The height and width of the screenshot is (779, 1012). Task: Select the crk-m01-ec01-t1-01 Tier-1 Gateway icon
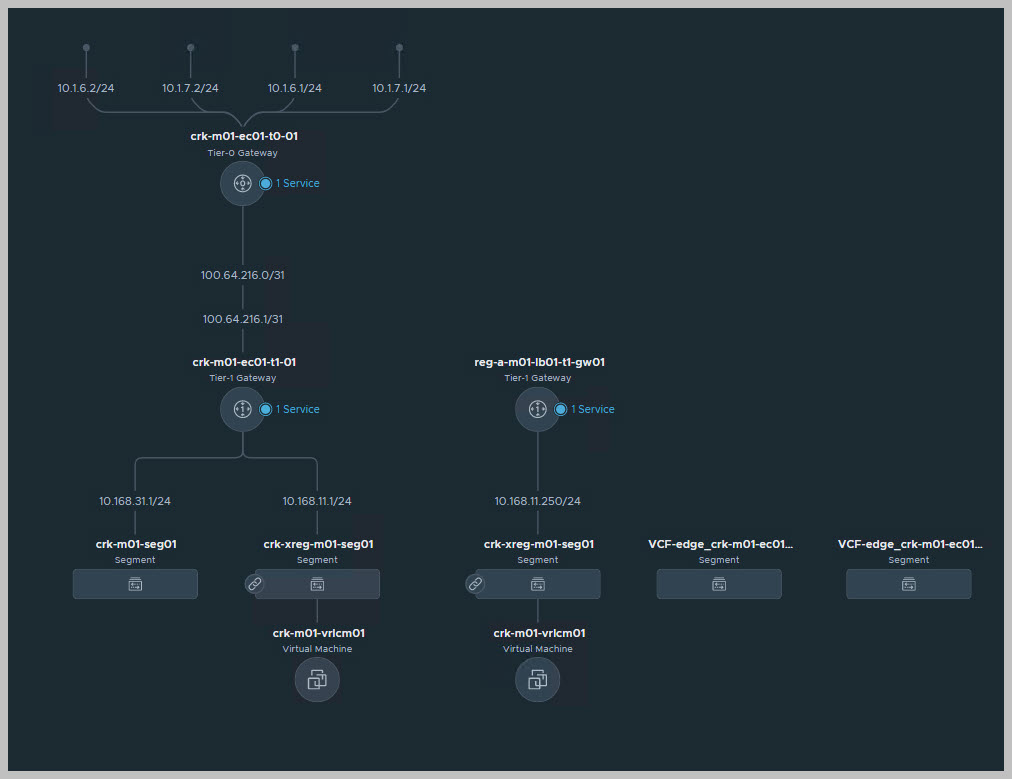(x=242, y=409)
